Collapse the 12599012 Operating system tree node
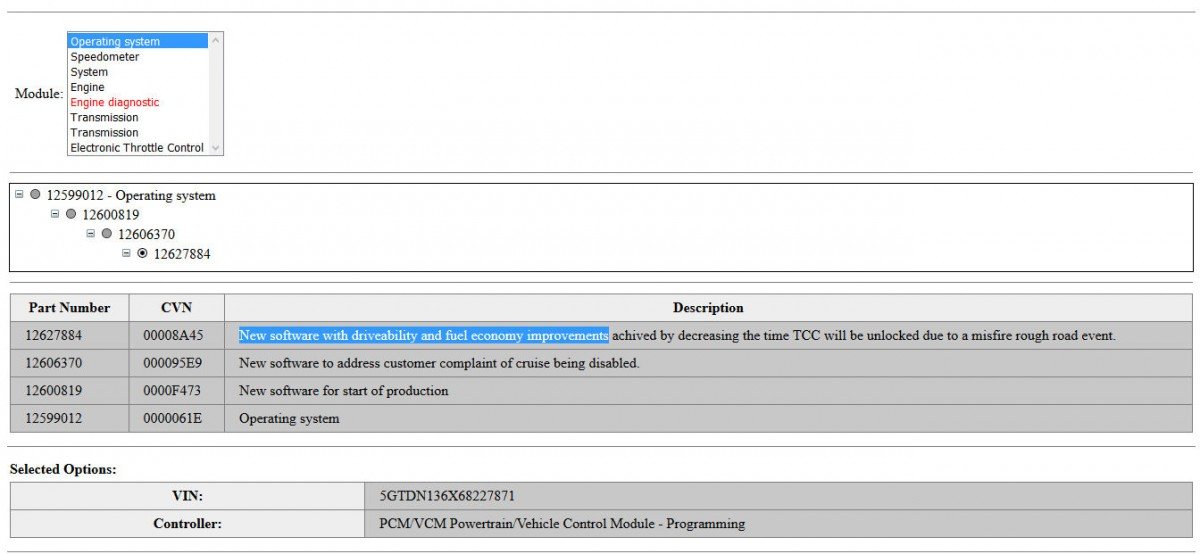The width and height of the screenshot is (1200, 554). [19, 195]
